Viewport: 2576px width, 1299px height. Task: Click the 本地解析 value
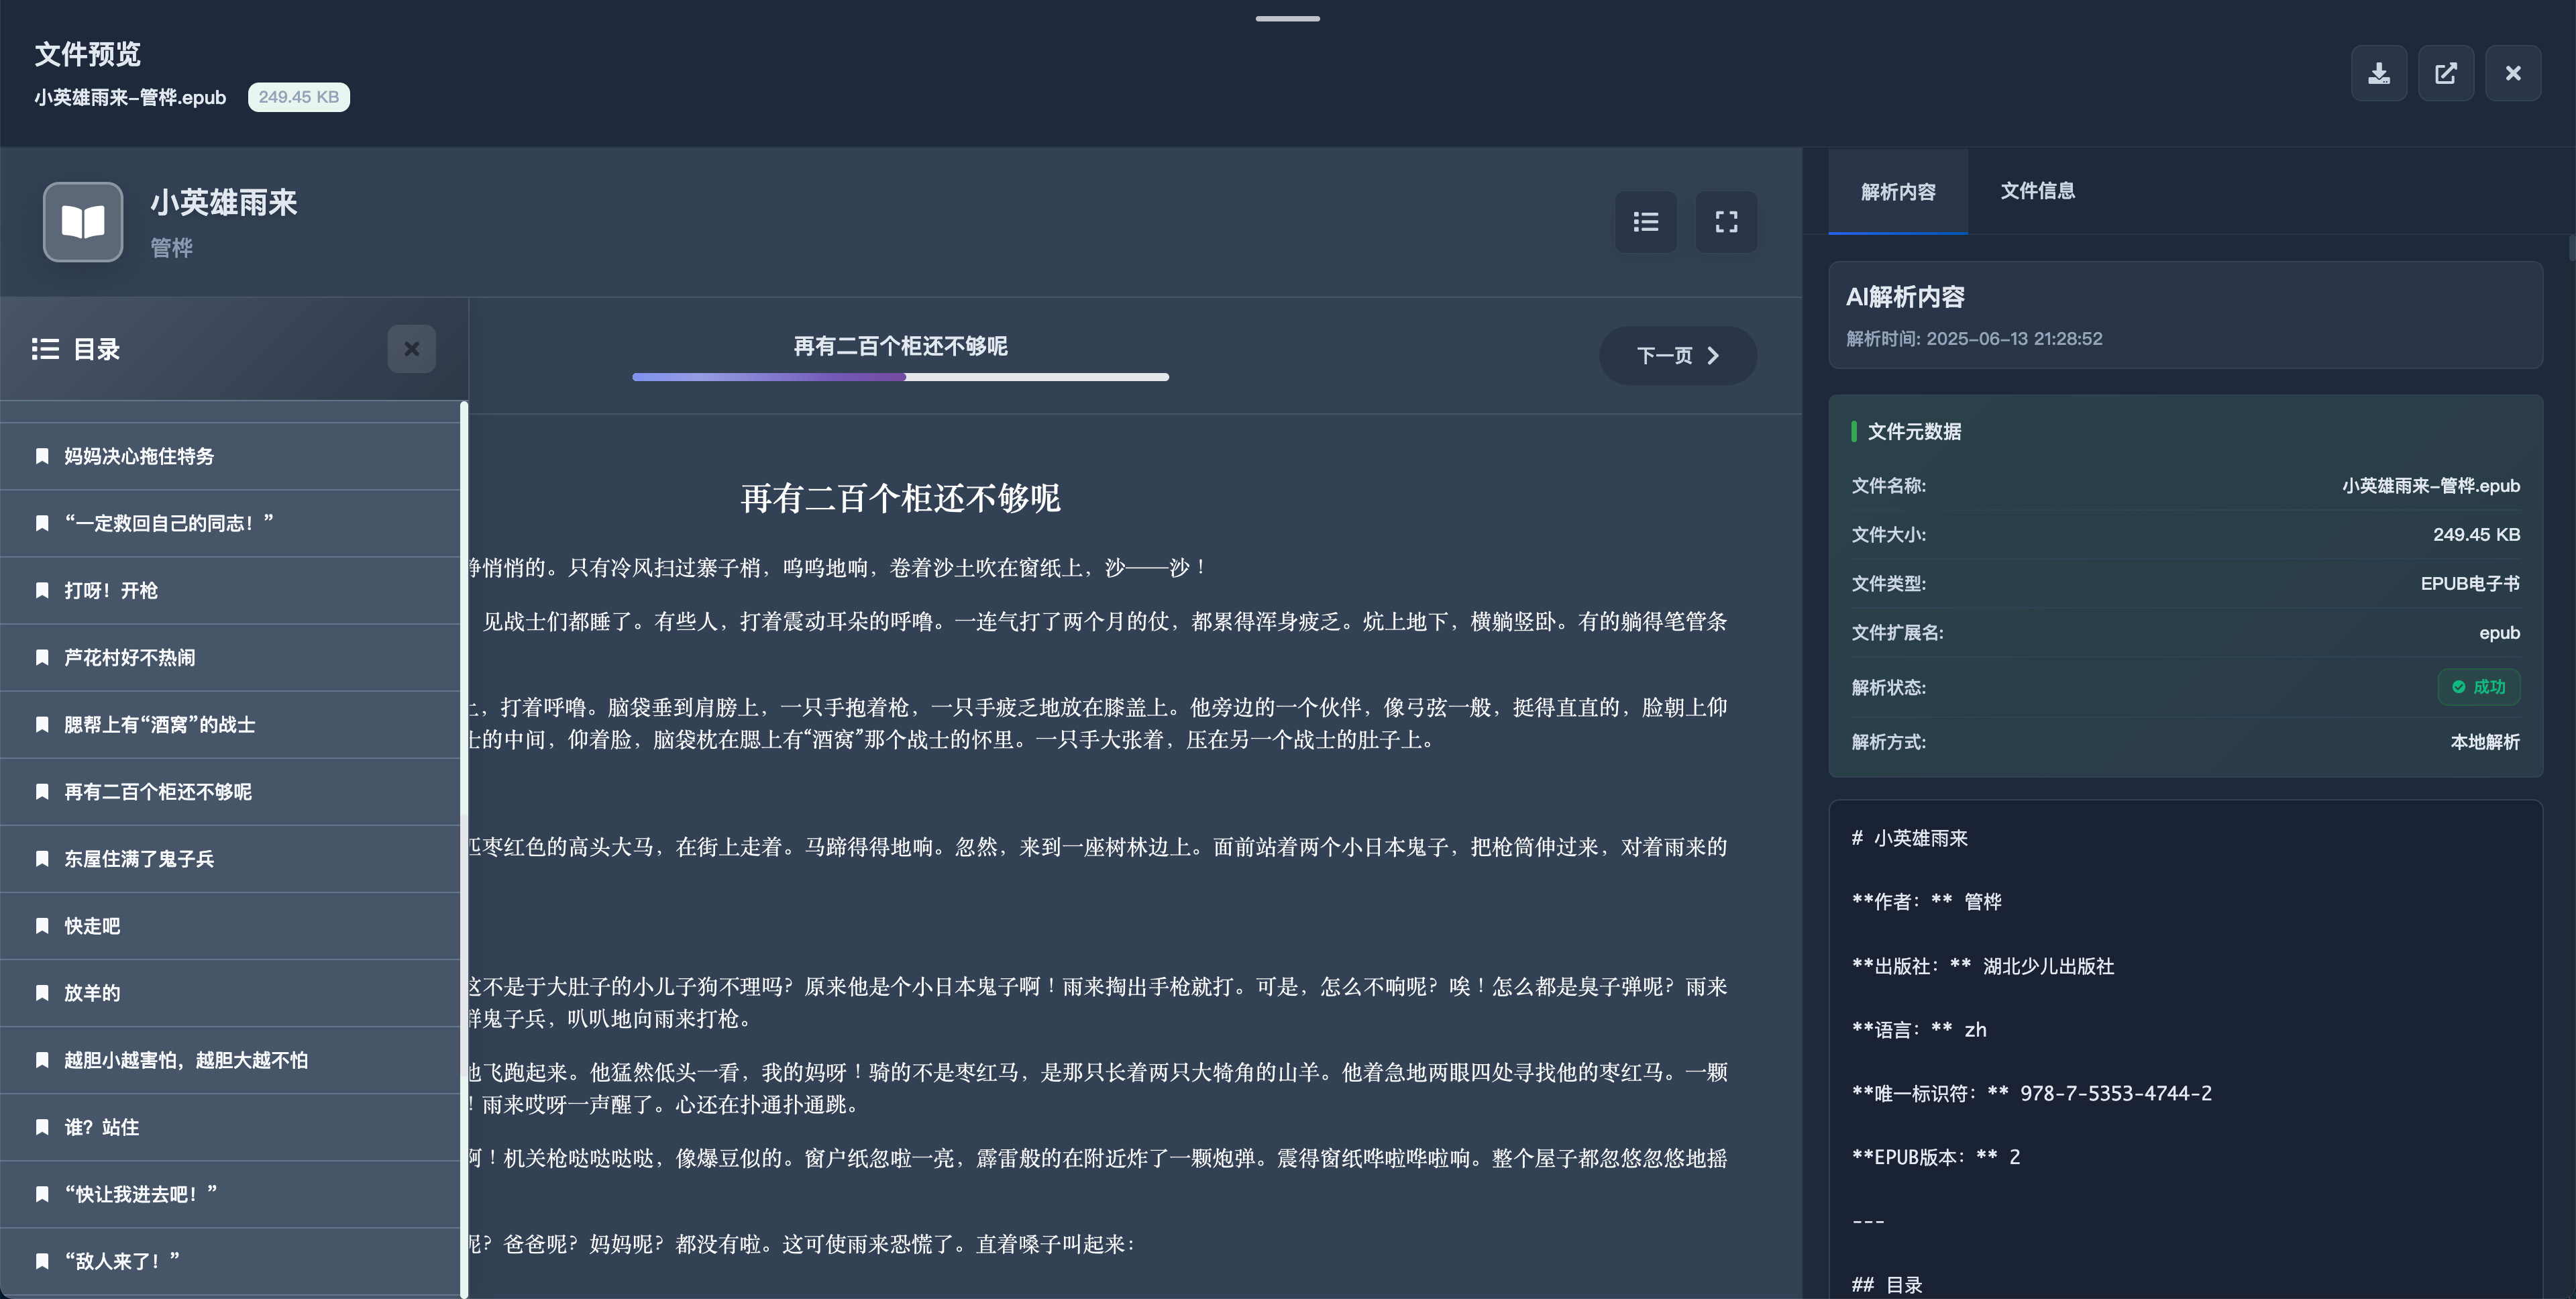point(2485,742)
